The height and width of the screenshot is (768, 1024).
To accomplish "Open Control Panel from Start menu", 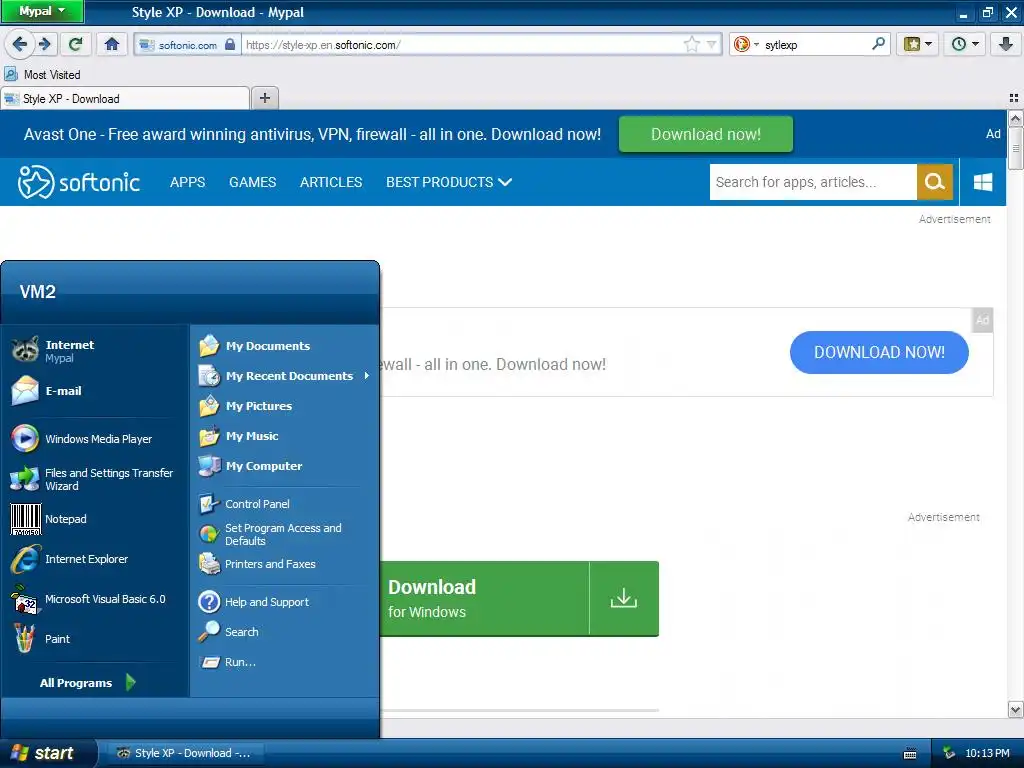I will [285, 504].
